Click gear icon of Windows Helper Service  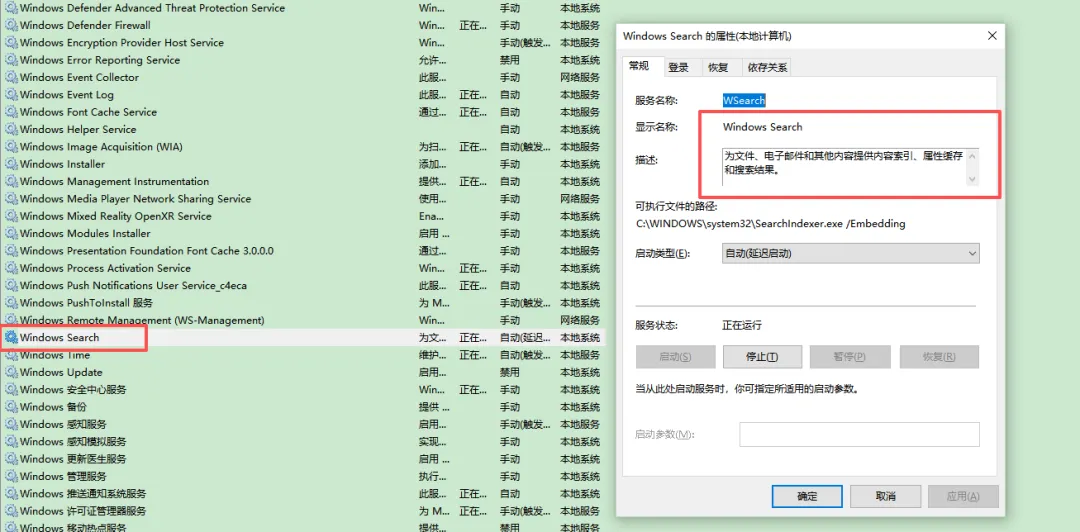tap(12, 129)
